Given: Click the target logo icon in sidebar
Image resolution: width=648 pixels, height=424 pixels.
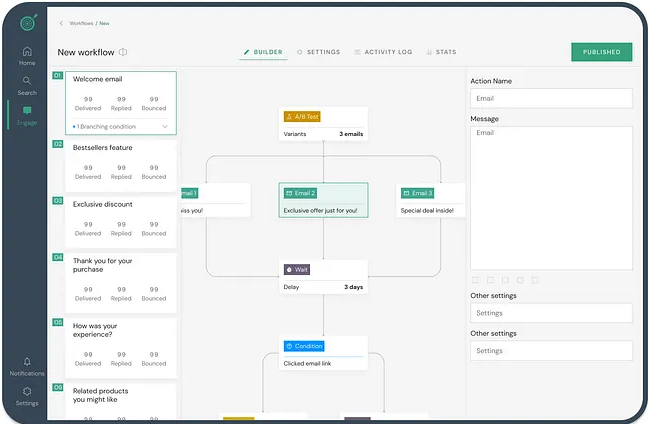Looking at the screenshot, I should pos(28,22).
